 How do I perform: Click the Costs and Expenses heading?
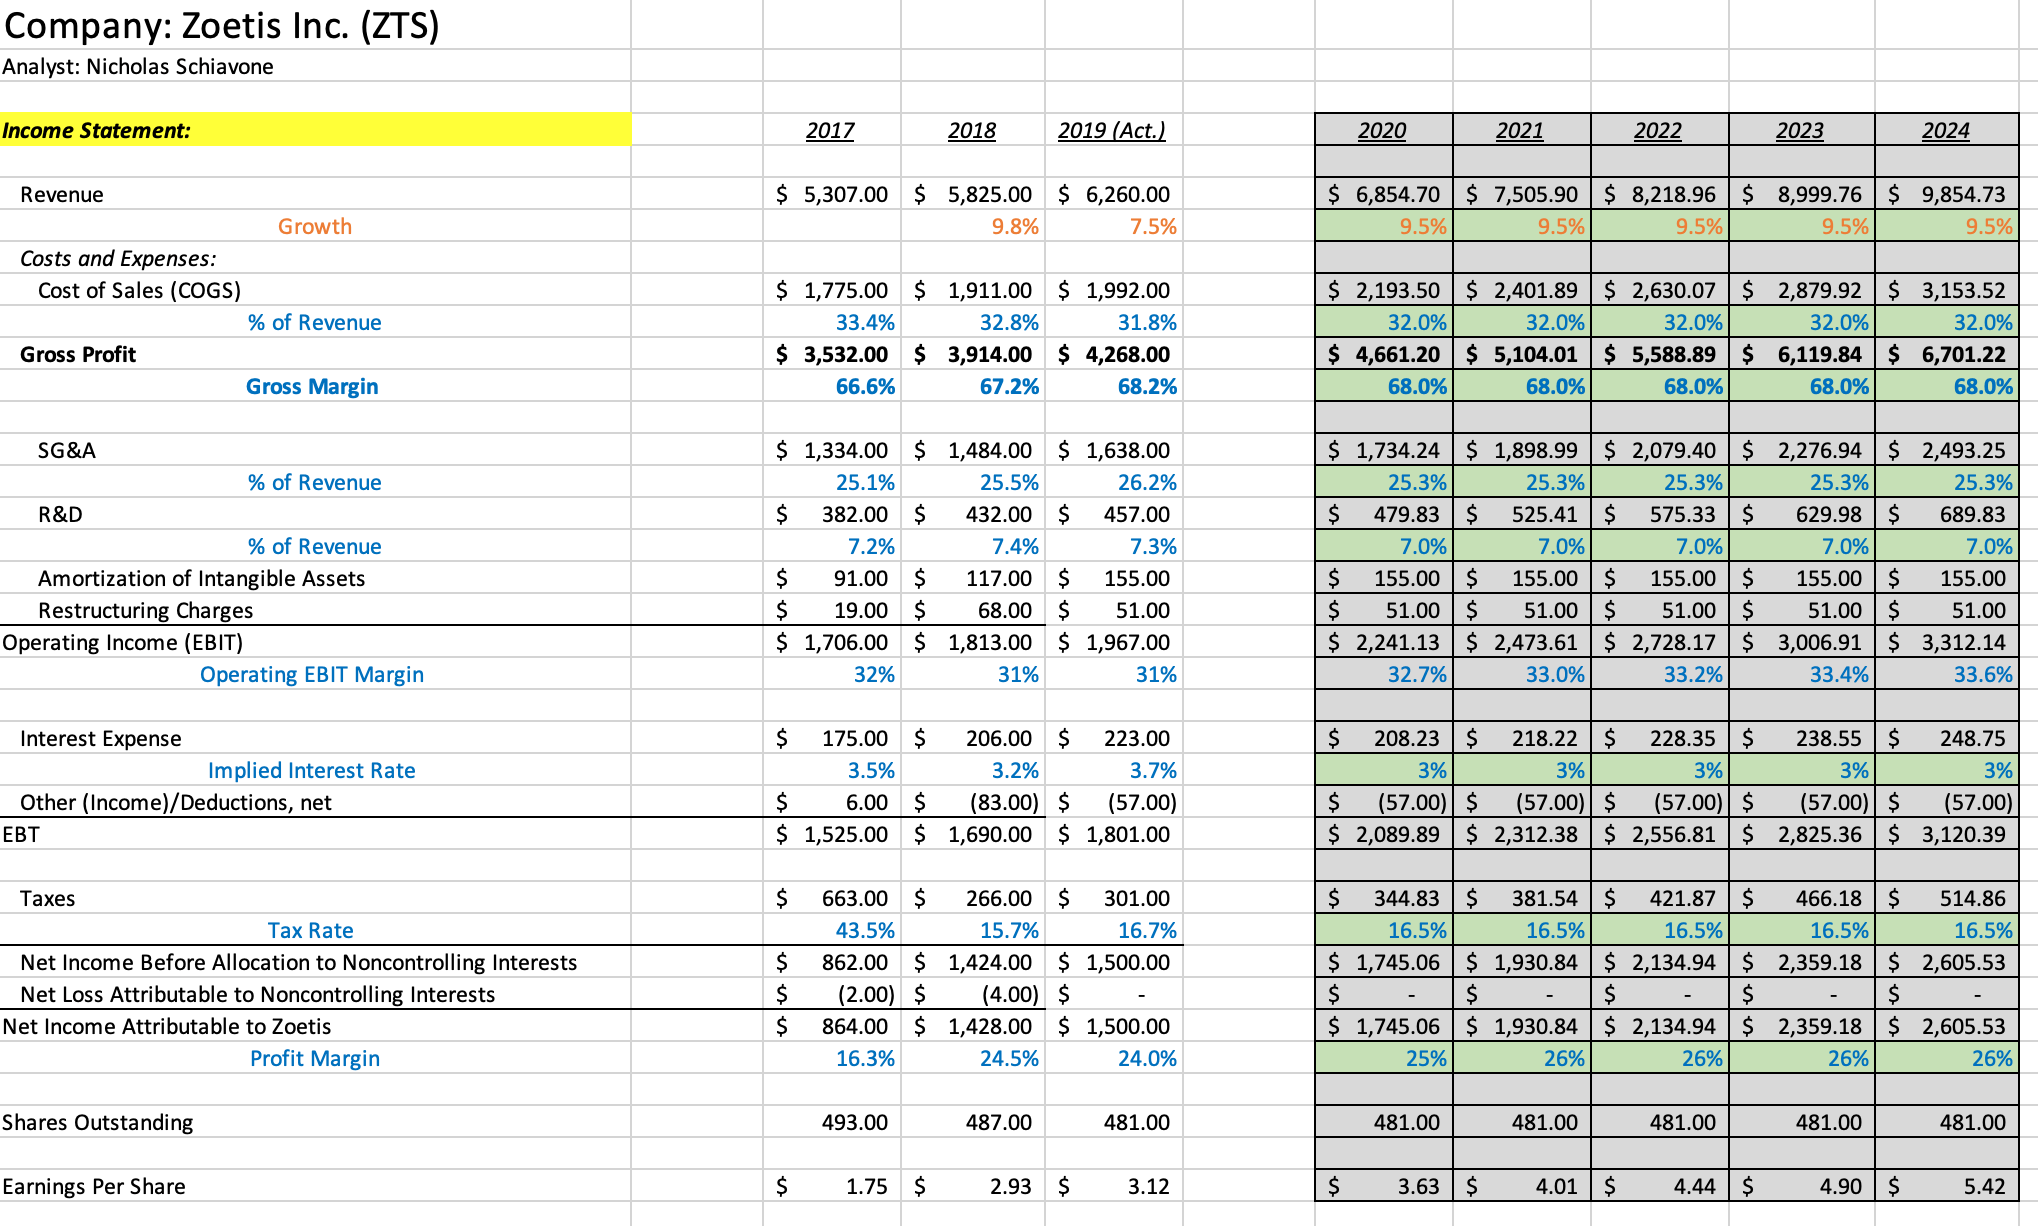[118, 259]
